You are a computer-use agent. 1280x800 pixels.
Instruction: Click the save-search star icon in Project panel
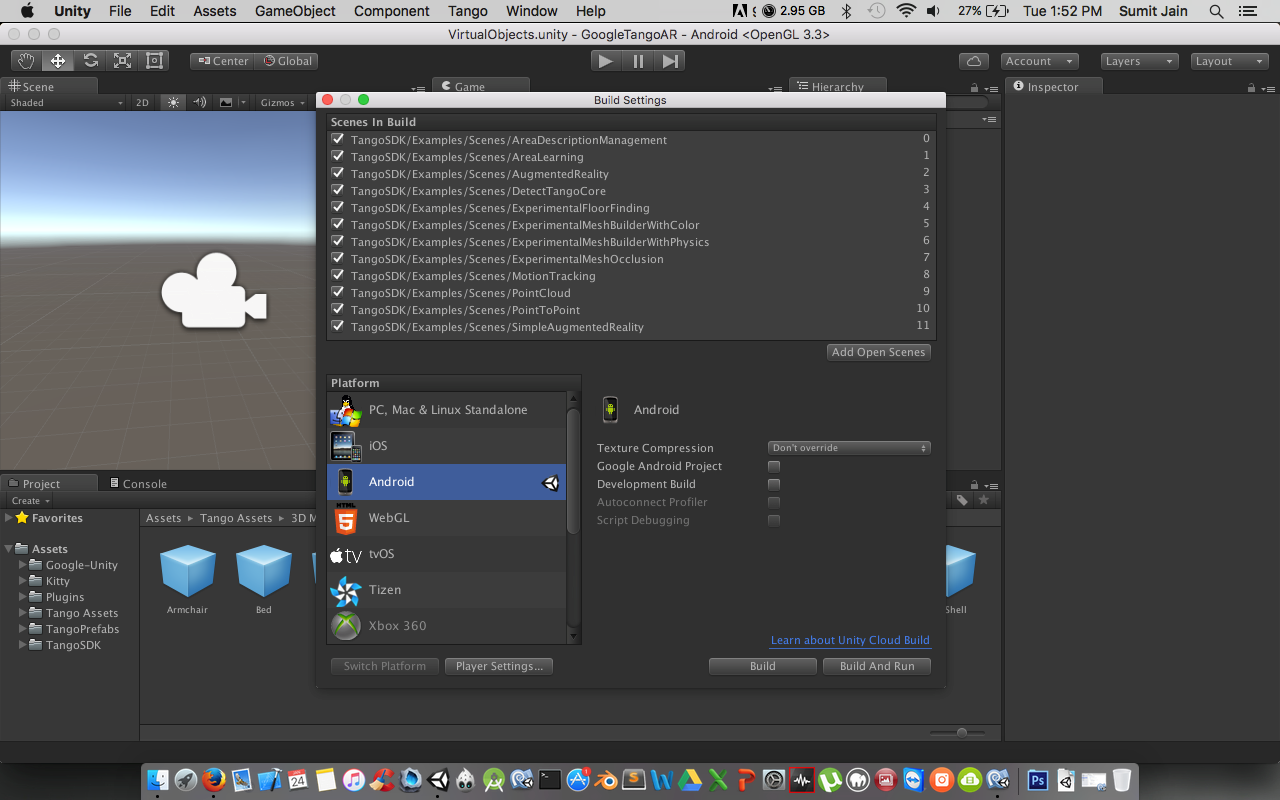click(984, 500)
